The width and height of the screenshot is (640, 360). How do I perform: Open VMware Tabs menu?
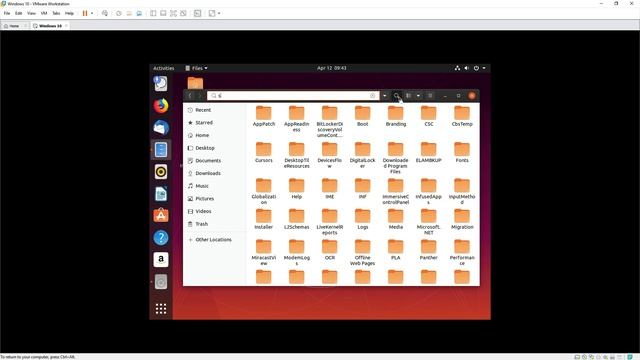56,13
